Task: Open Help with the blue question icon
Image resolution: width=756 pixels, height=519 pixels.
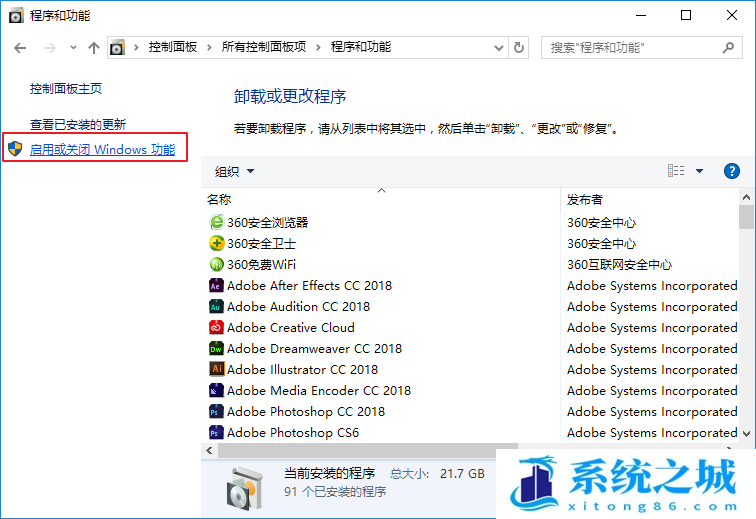Action: click(x=731, y=171)
